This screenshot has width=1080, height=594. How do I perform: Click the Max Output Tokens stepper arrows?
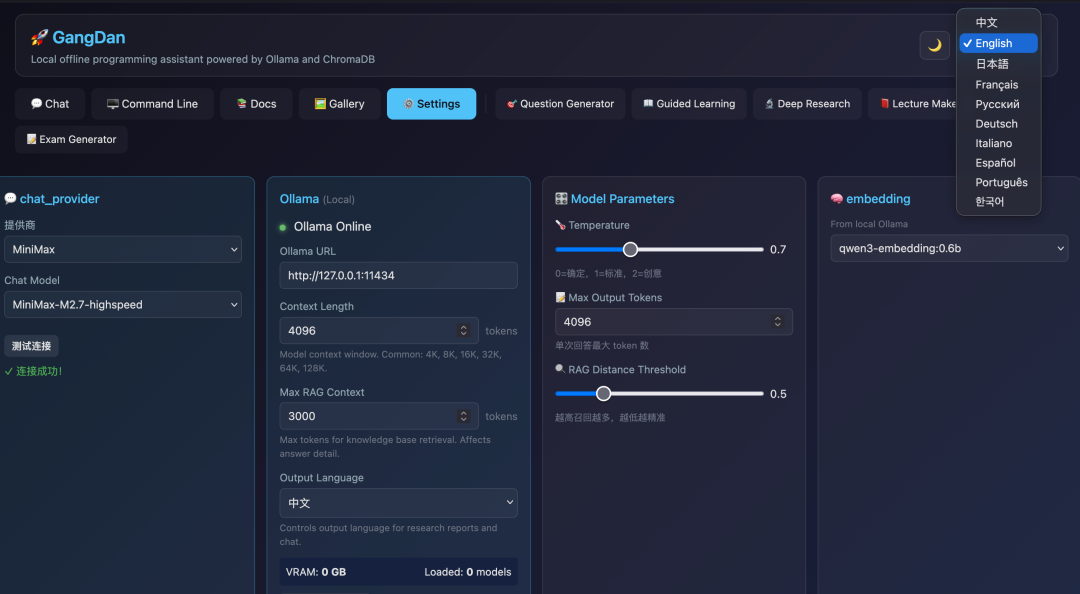778,322
